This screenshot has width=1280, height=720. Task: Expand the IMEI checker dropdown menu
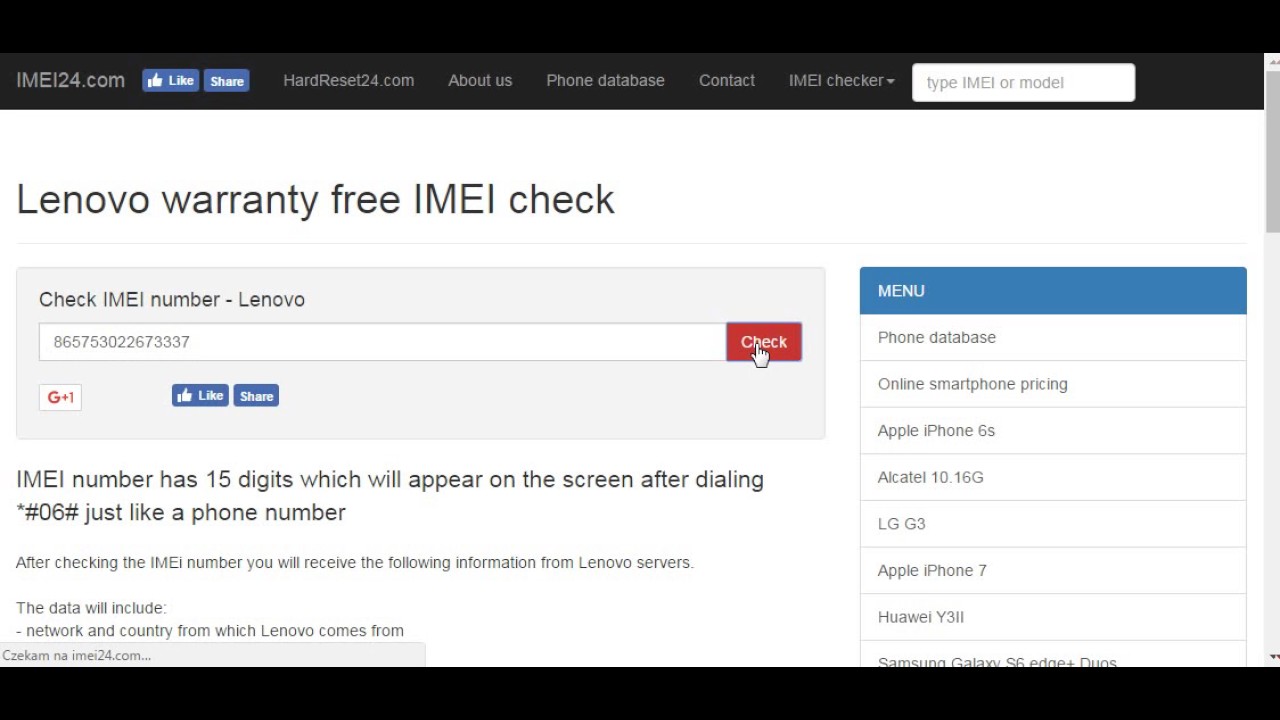(x=841, y=80)
